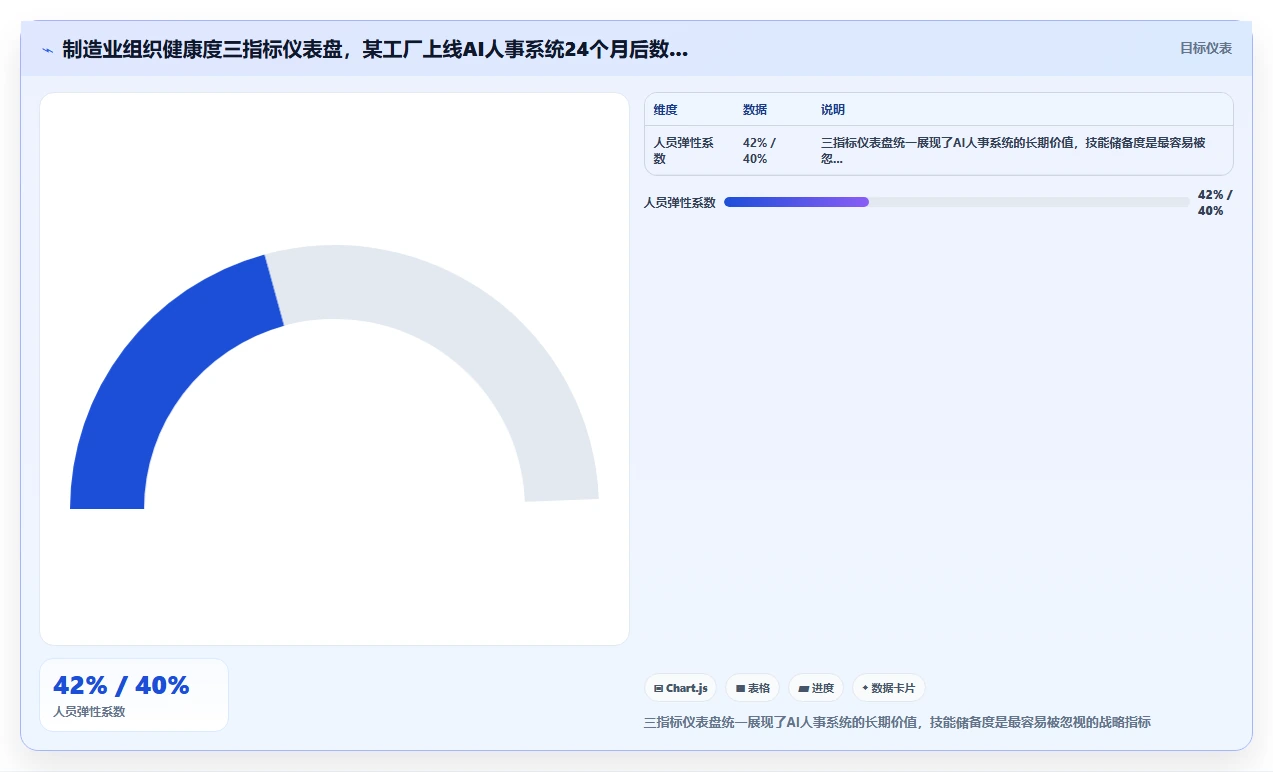Click the dashboard title text
1273x772 pixels.
pyautogui.click(x=375, y=50)
